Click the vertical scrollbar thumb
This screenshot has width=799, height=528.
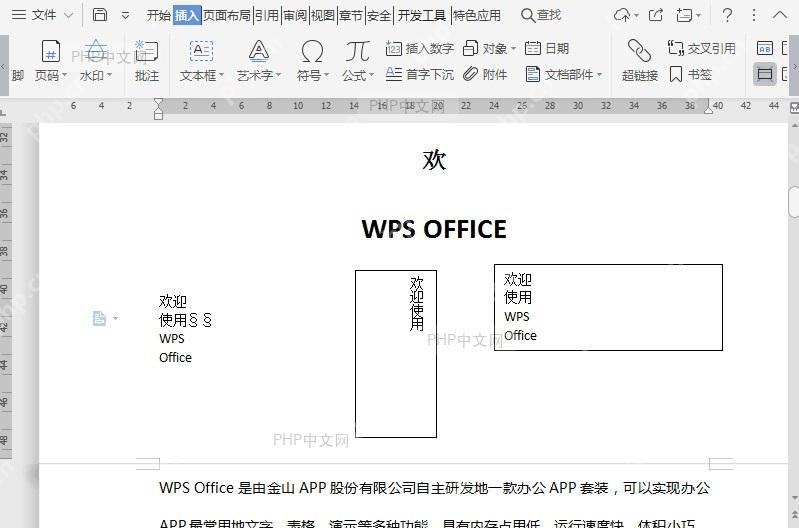(794, 202)
